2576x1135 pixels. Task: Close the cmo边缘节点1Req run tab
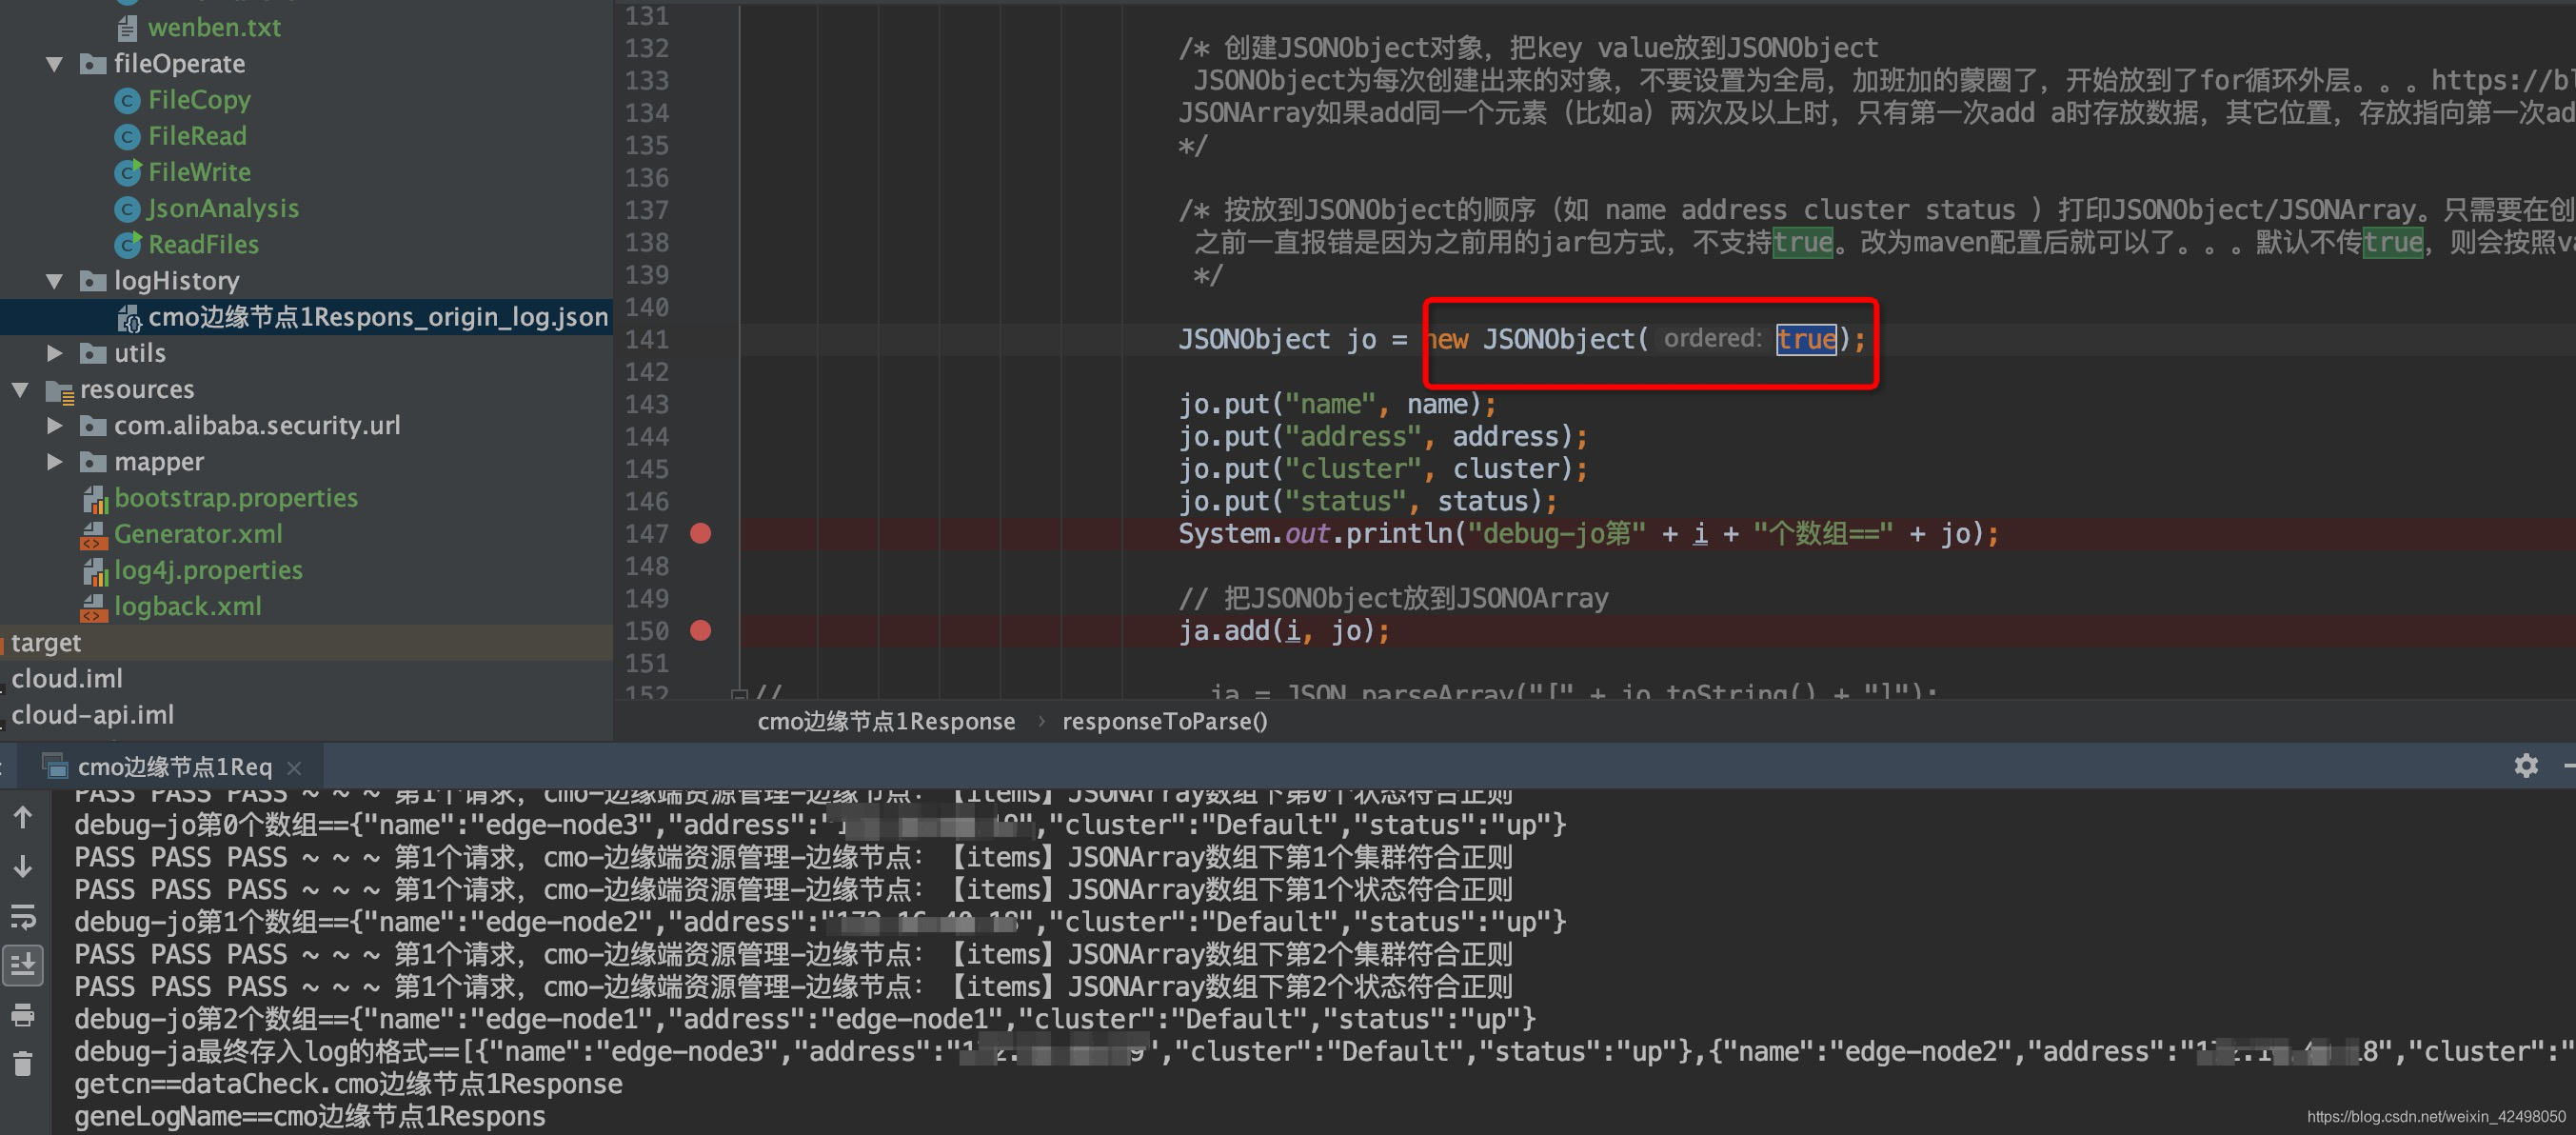294,767
